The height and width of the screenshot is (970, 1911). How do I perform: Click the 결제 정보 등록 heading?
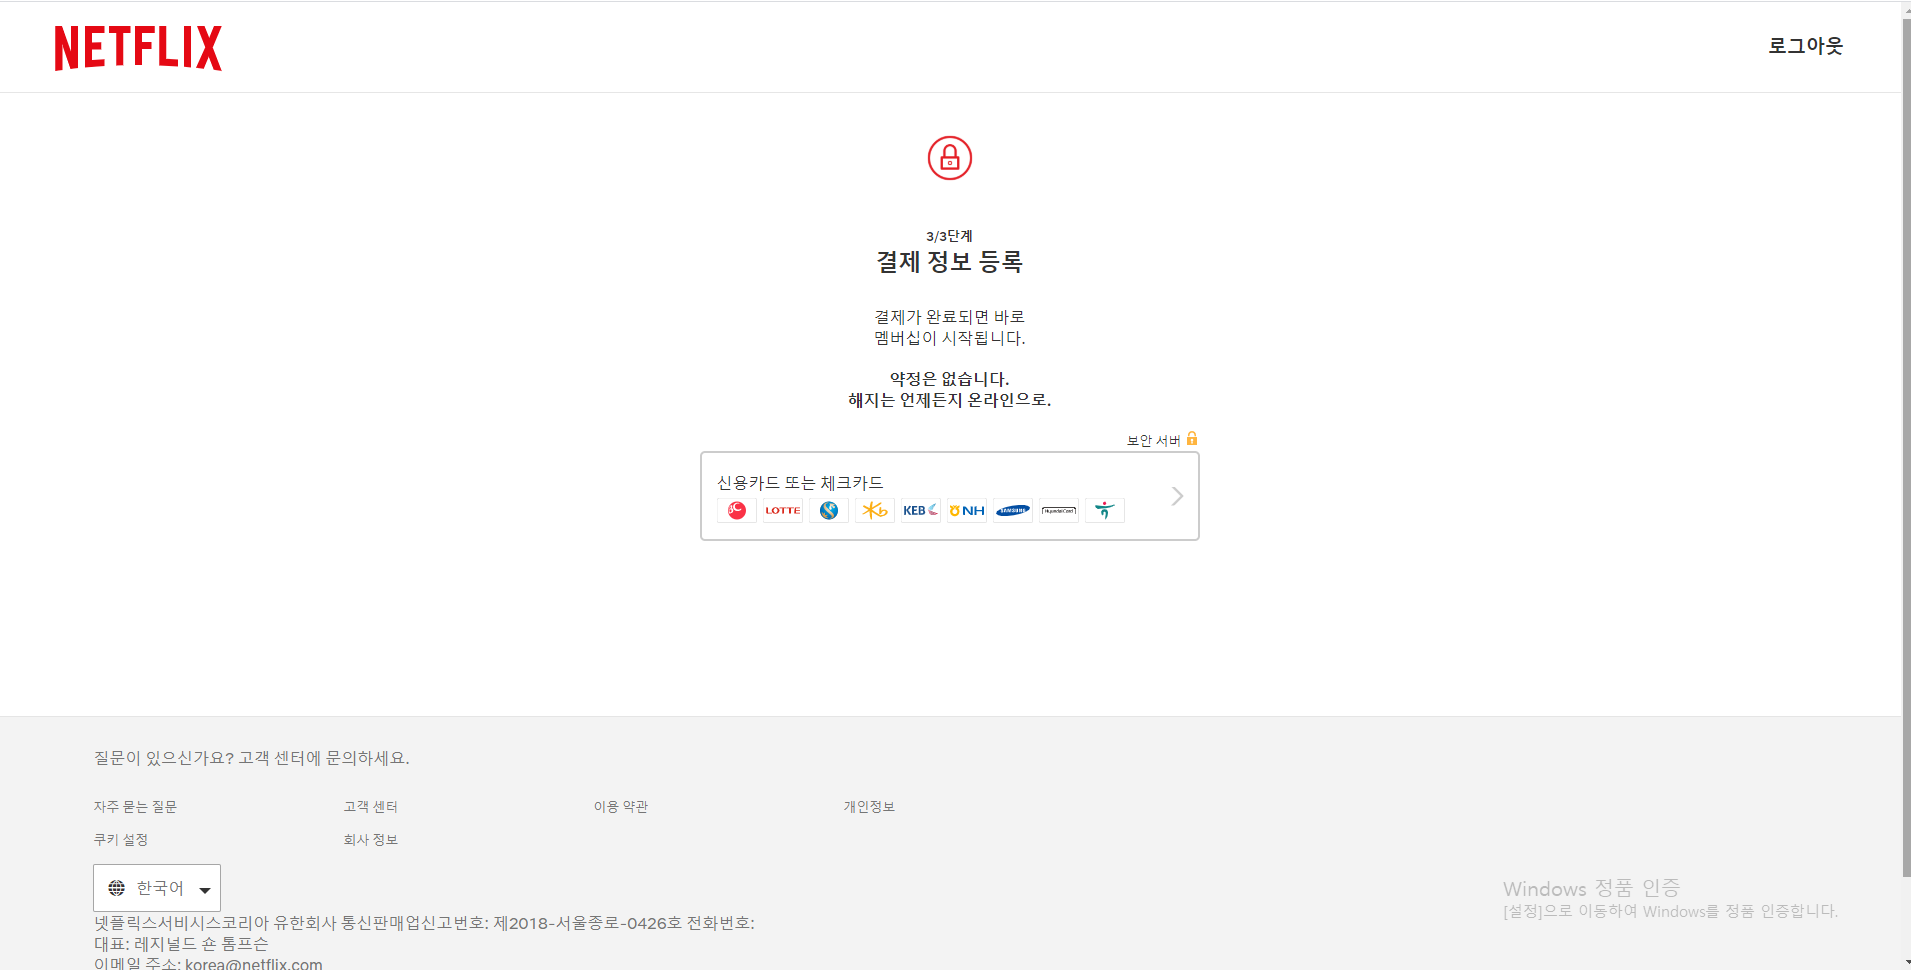[949, 262]
